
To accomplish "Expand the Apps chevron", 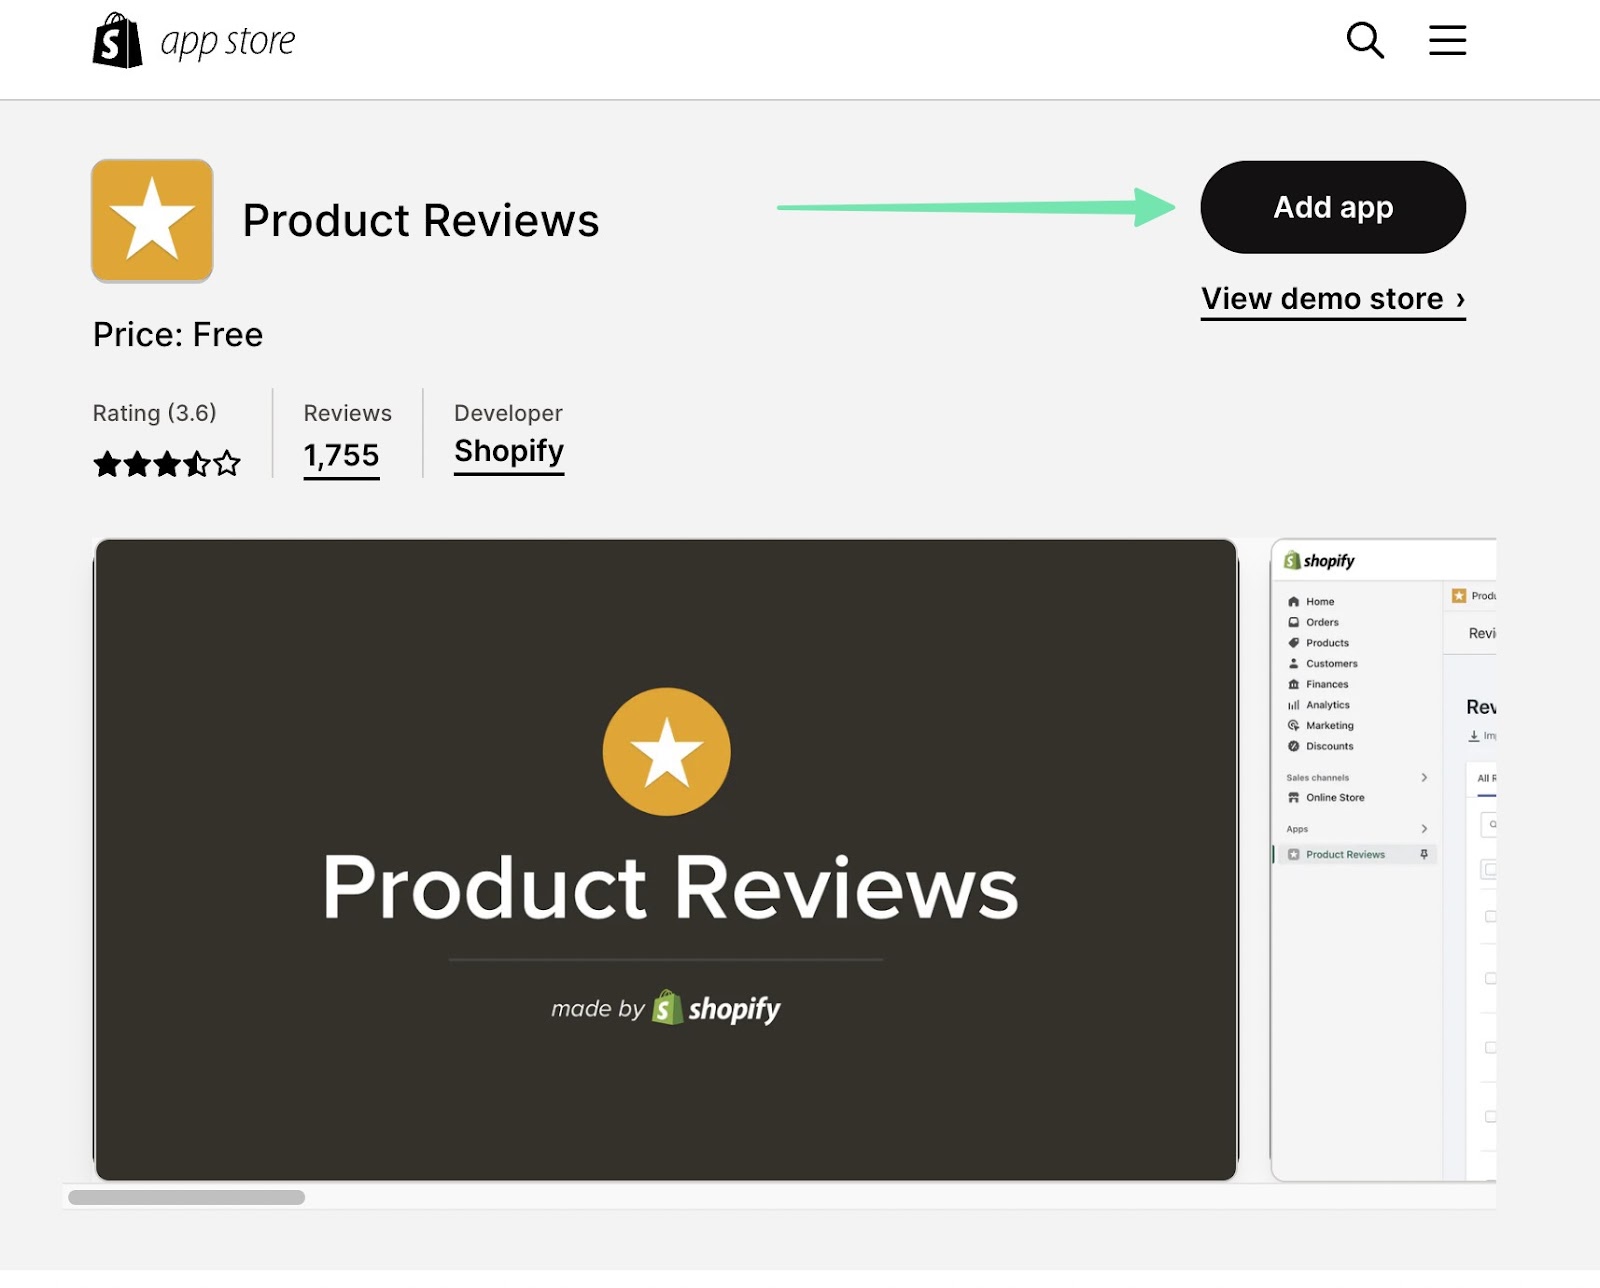I will coord(1424,829).
